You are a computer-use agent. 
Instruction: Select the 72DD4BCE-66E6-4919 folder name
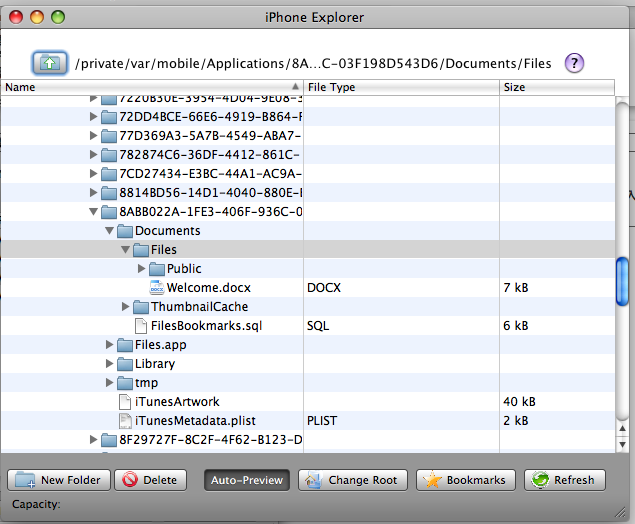point(211,117)
